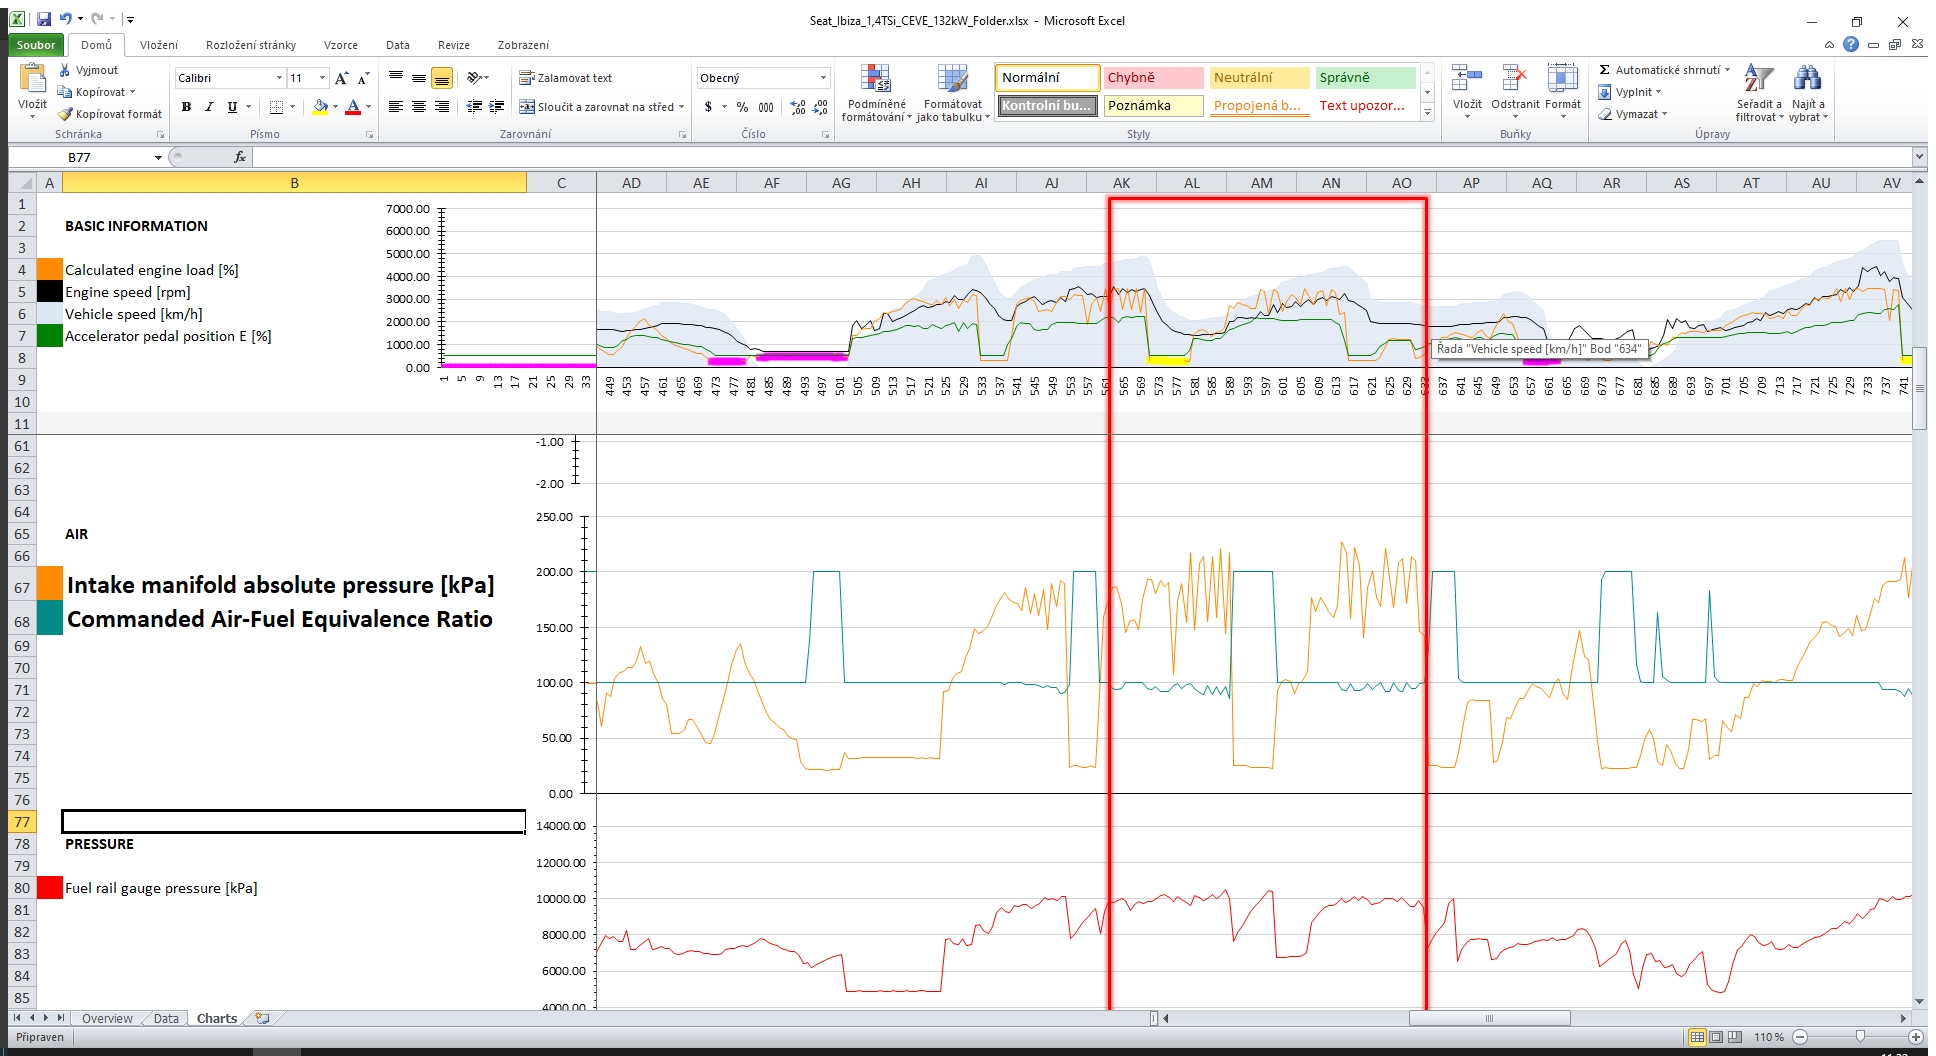Switch to Vložení ribbon tab
The width and height of the screenshot is (1936, 1056).
159,45
